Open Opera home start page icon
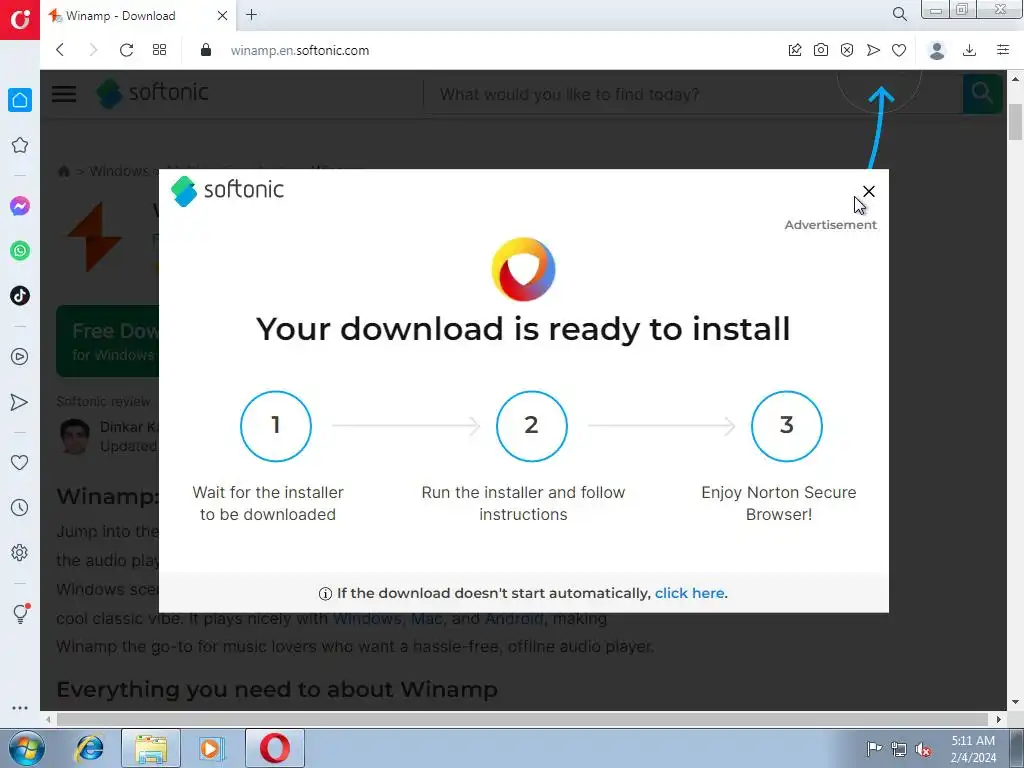 [x=20, y=100]
